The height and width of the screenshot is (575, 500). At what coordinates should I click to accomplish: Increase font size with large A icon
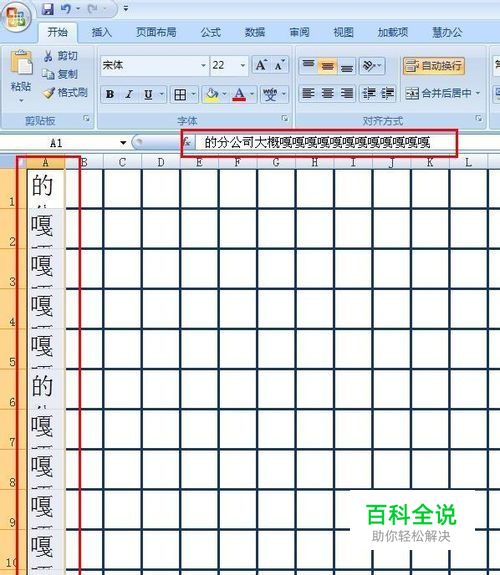point(261,65)
